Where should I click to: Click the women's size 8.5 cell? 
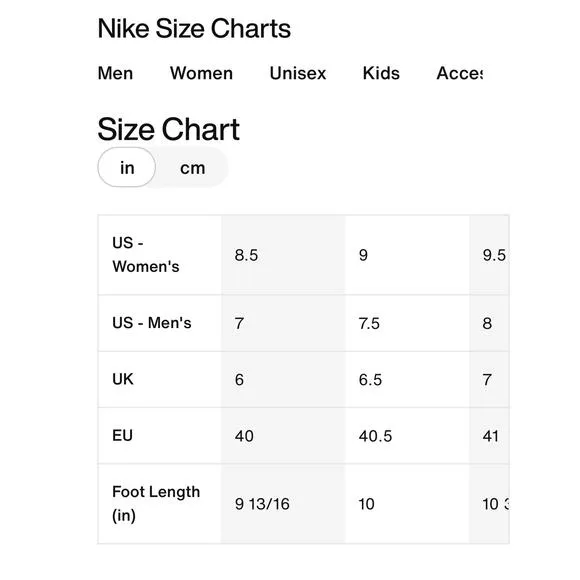pyautogui.click(x=283, y=255)
